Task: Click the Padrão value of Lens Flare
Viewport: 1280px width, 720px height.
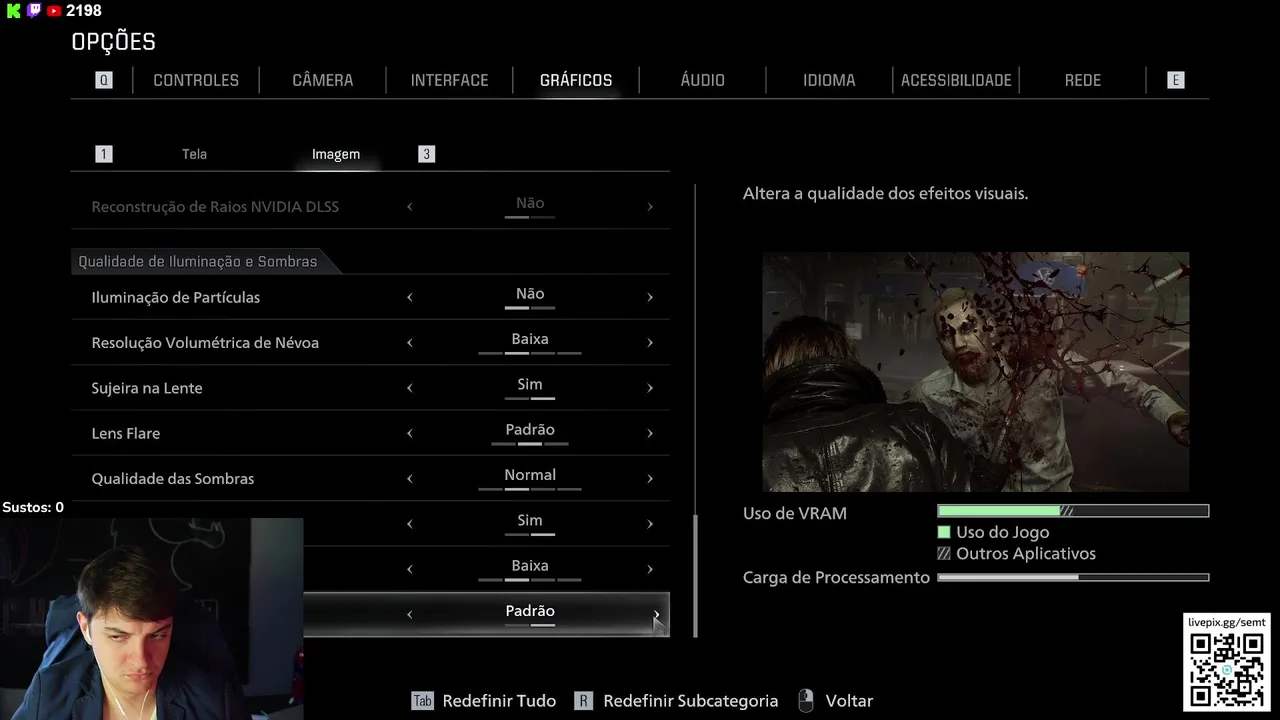Action: 530,430
